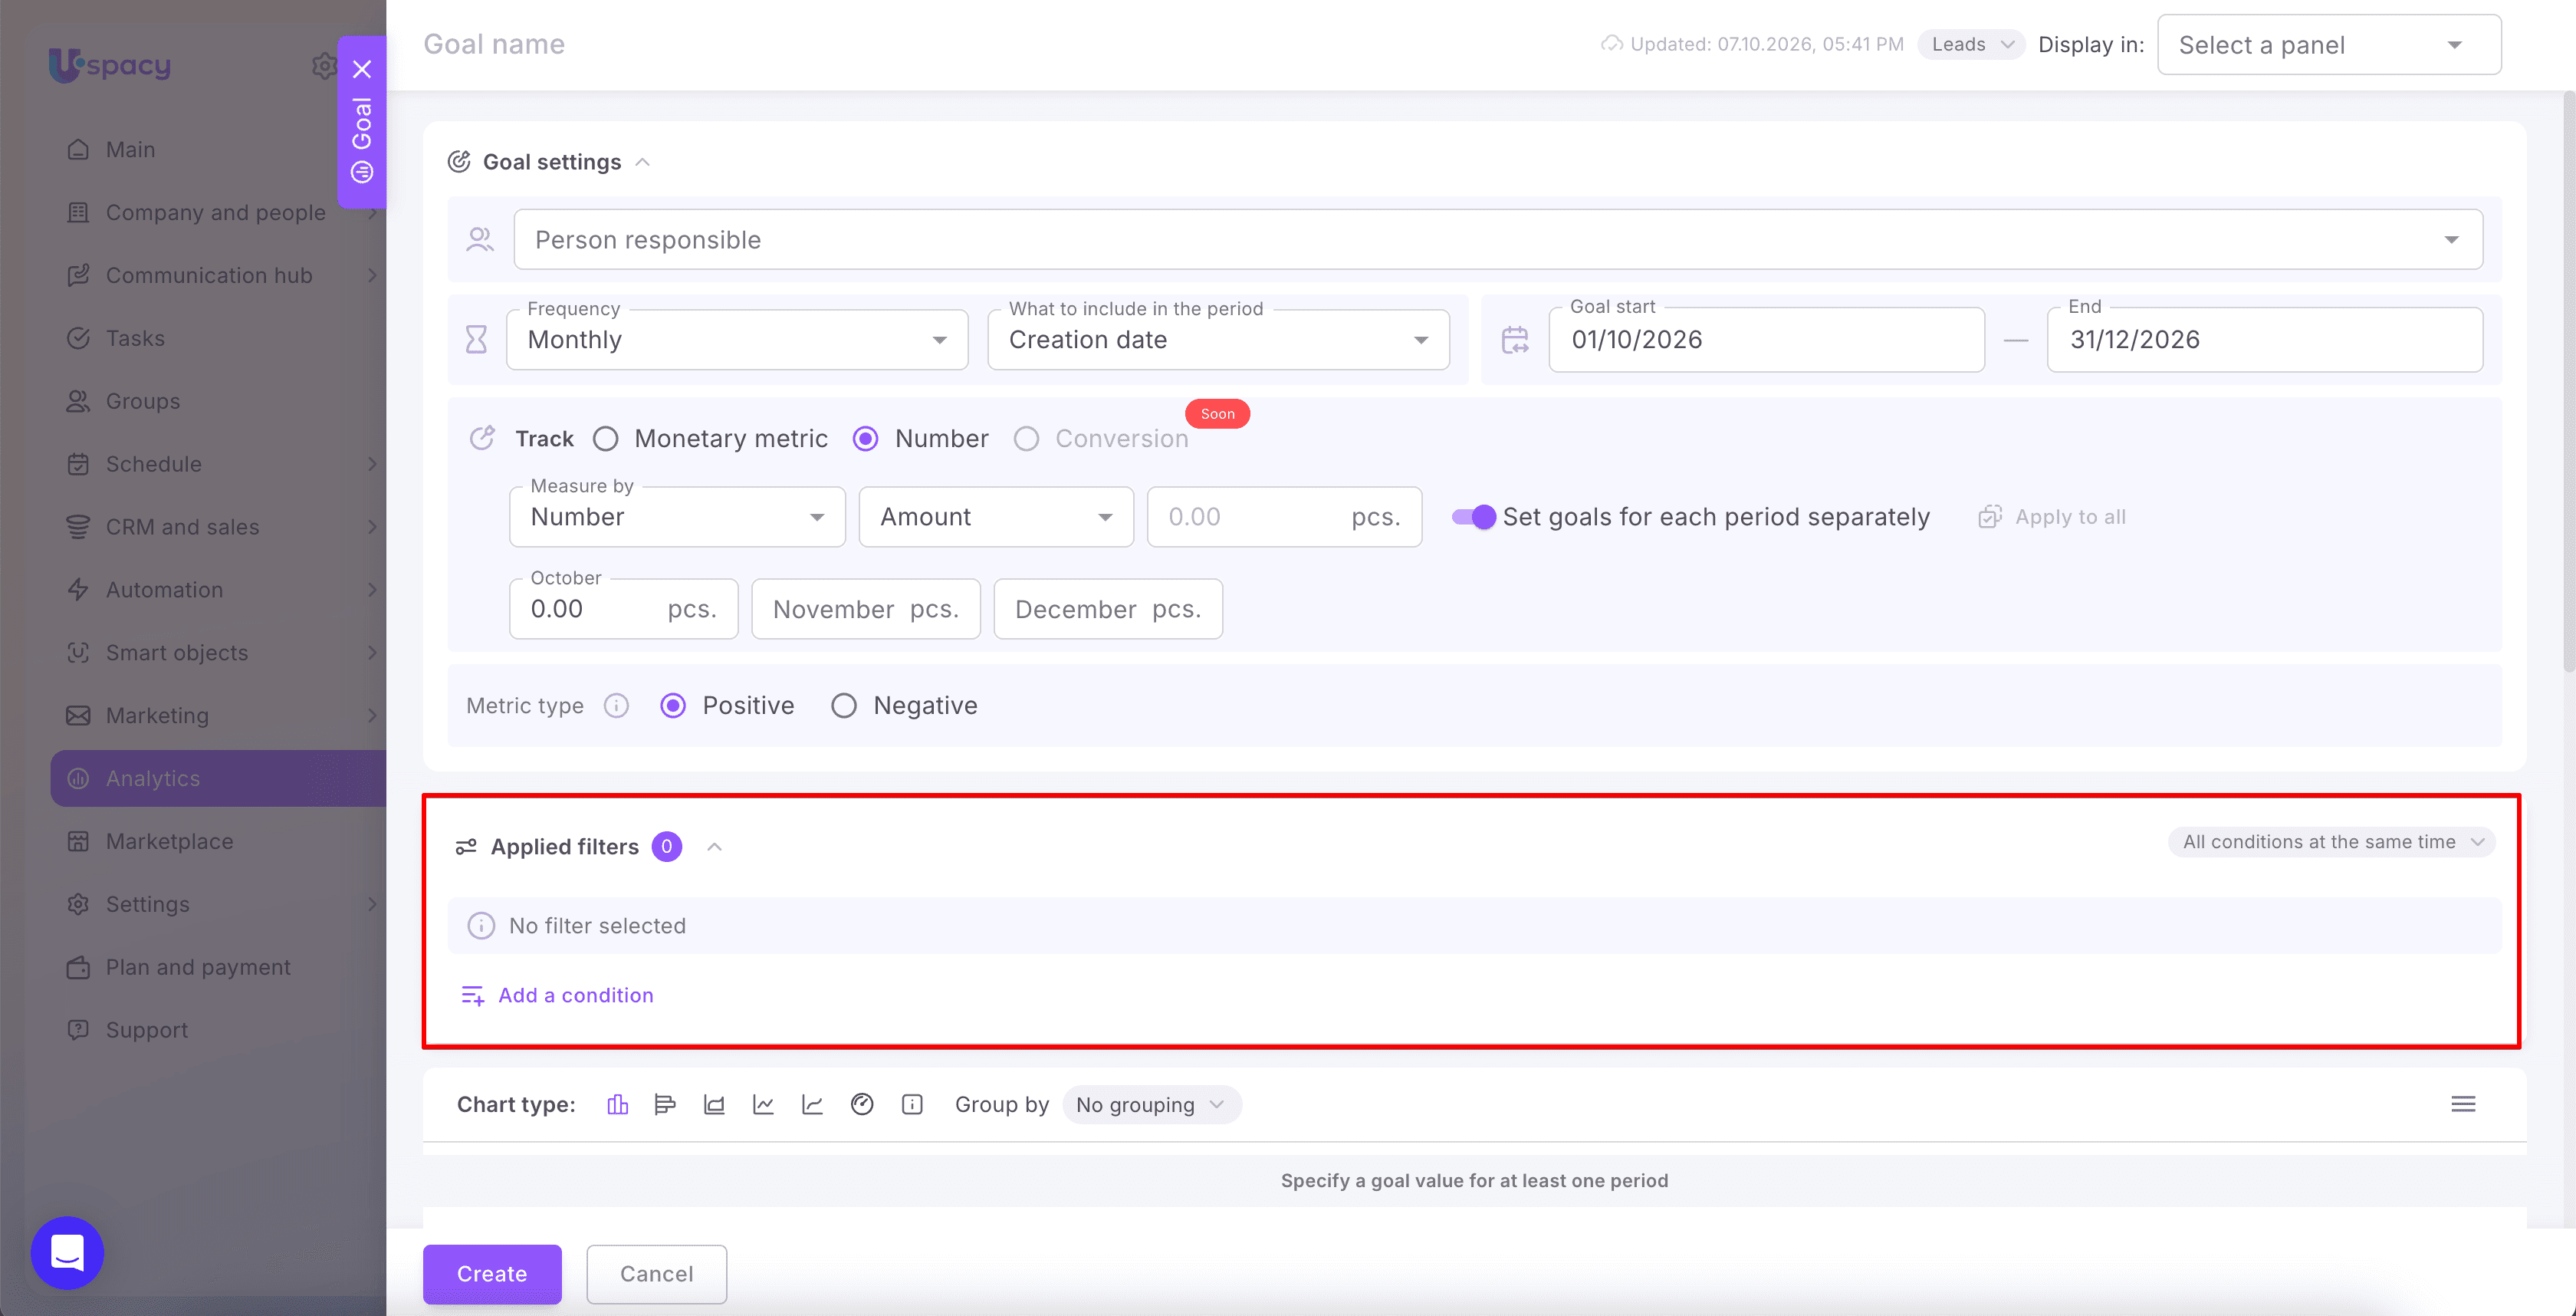This screenshot has width=2576, height=1316.
Task: Click the Create button
Action: pos(492,1273)
